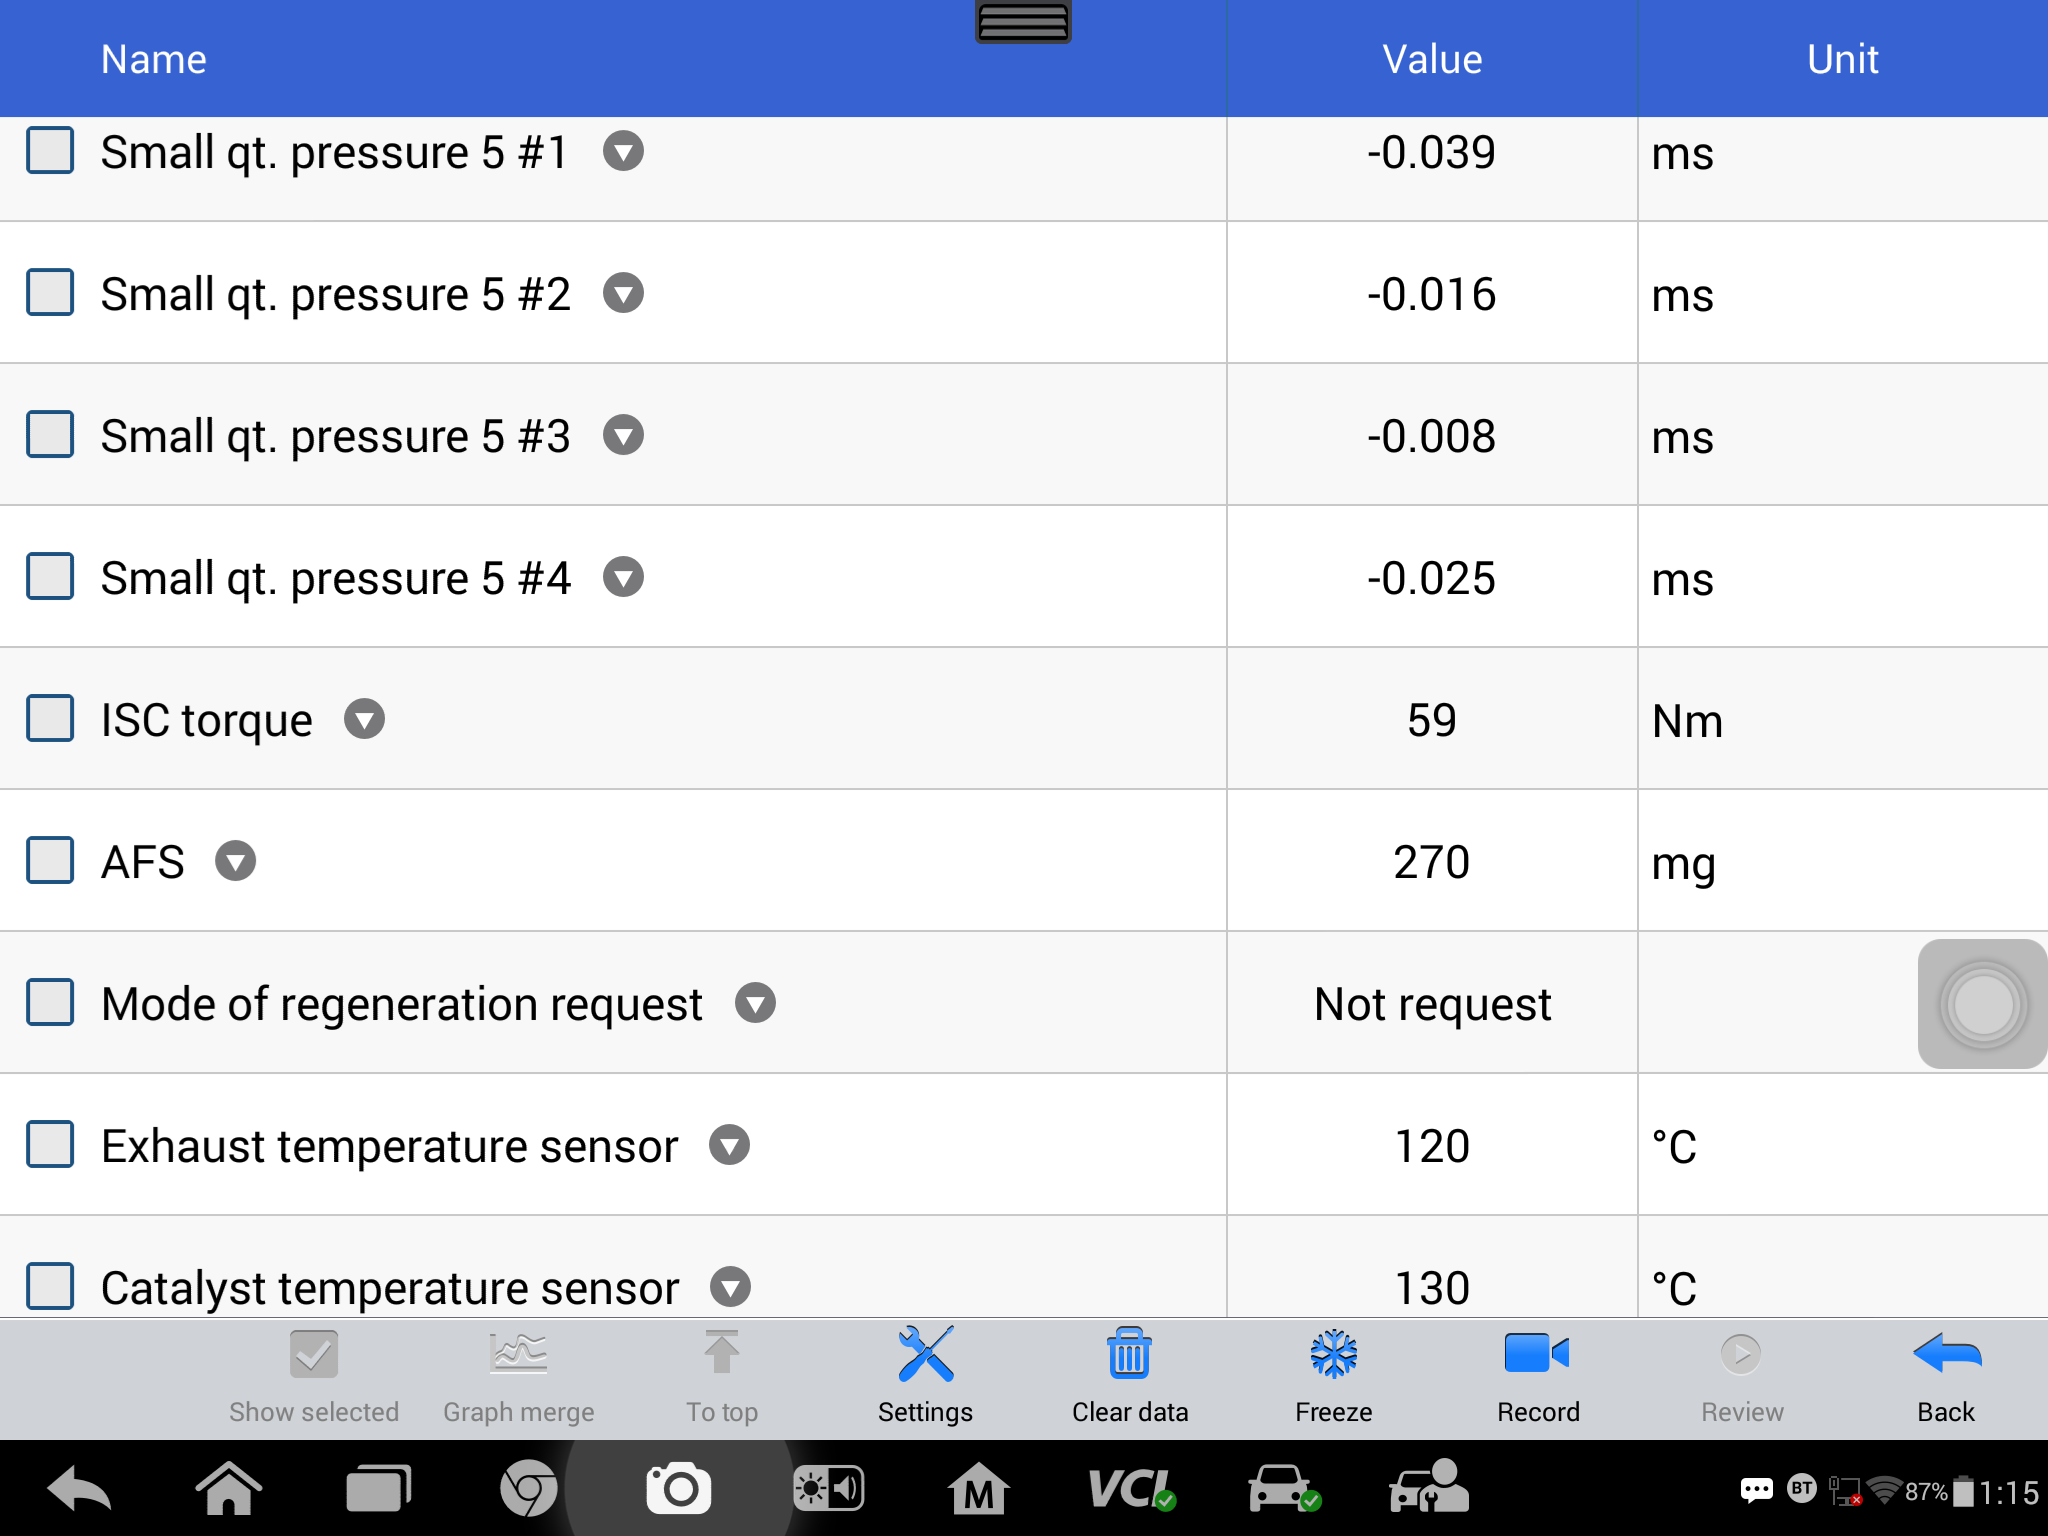This screenshot has width=2048, height=1536.
Task: Start recording with the Record camera icon
Action: 1537,1355
